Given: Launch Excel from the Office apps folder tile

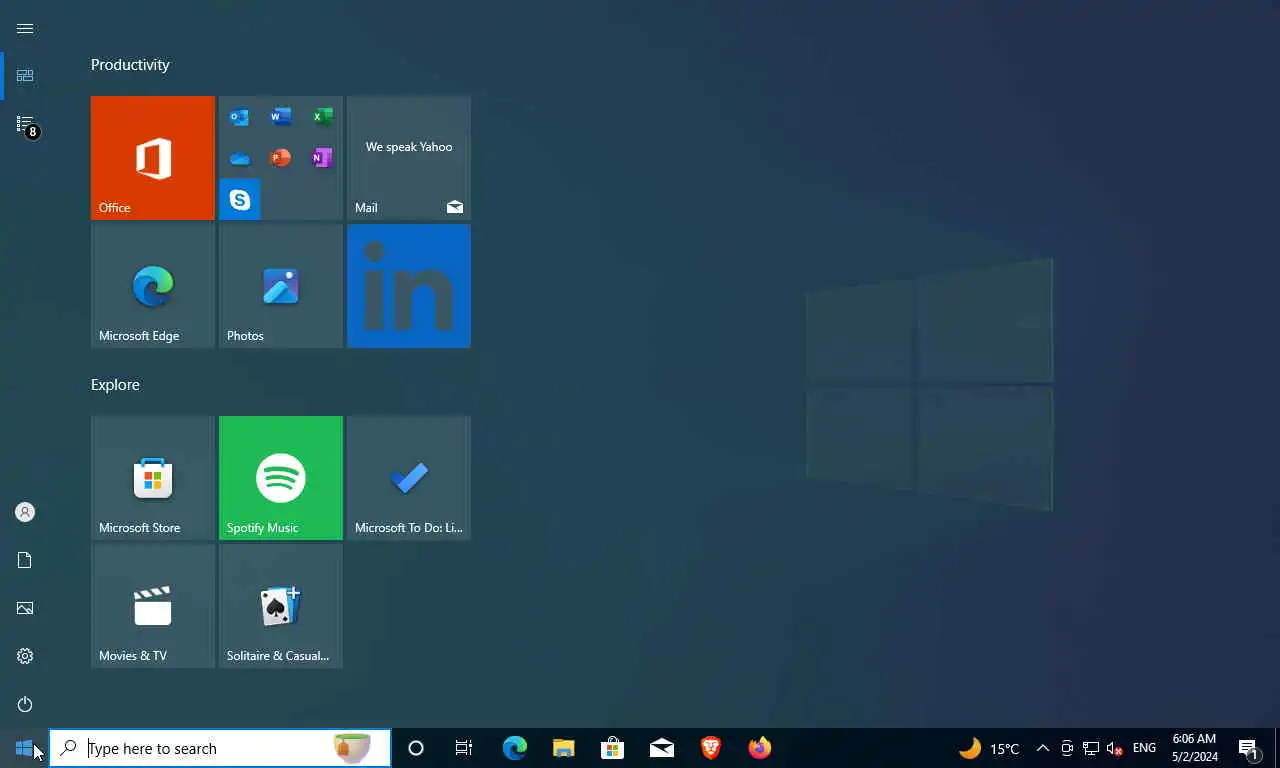Looking at the screenshot, I should 322,117.
